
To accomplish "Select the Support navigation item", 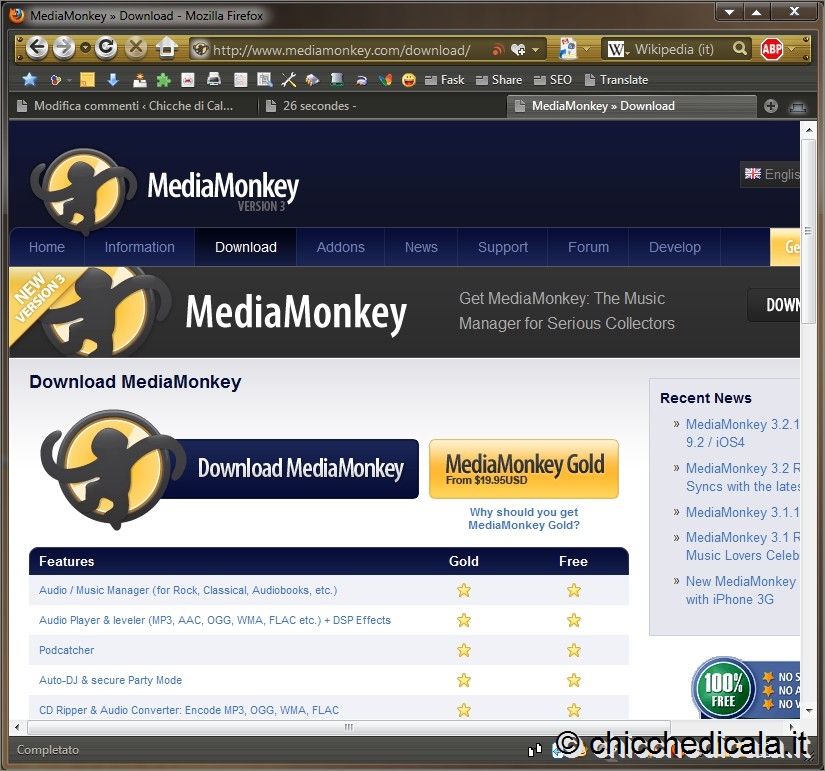I will click(x=502, y=247).
